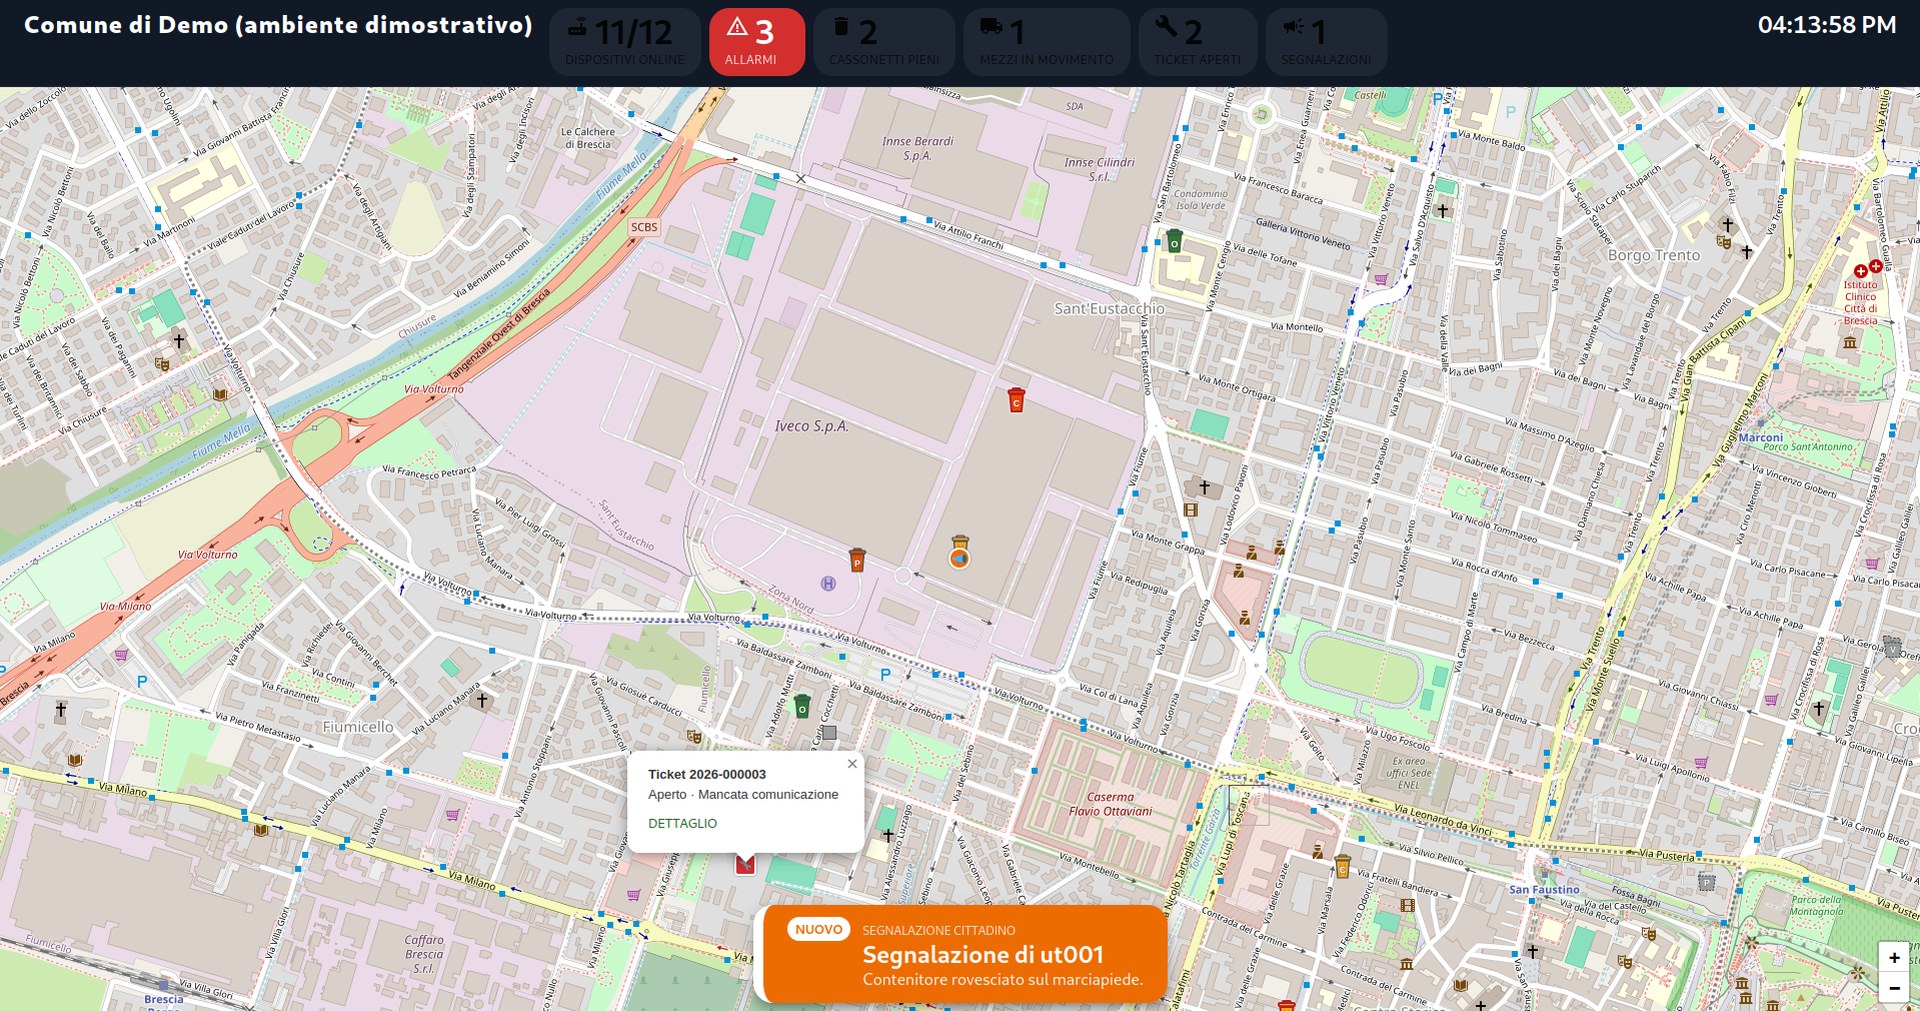This screenshot has width=1920, height=1011.
Task: Click the red ticket wrench marker below popup
Action: tap(745, 864)
